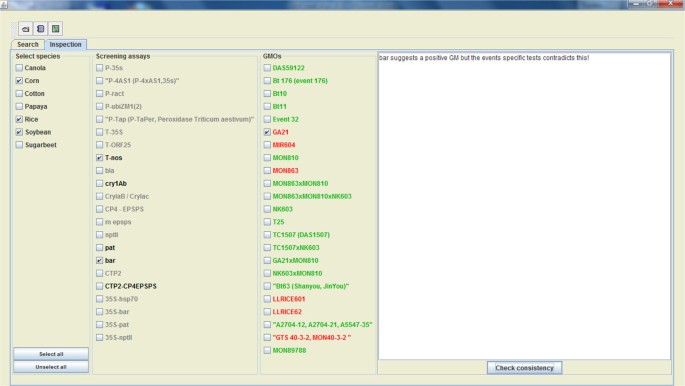Image resolution: width=685 pixels, height=386 pixels.
Task: Click the CryIaB / CryIac assay label
Action: click(127, 196)
